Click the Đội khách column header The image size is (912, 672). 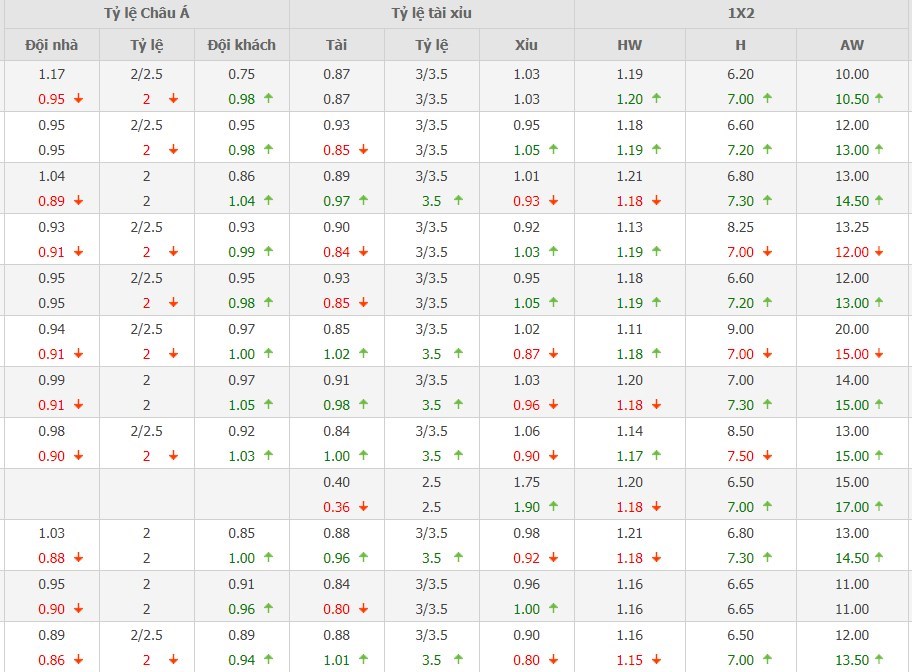pyautogui.click(x=242, y=45)
